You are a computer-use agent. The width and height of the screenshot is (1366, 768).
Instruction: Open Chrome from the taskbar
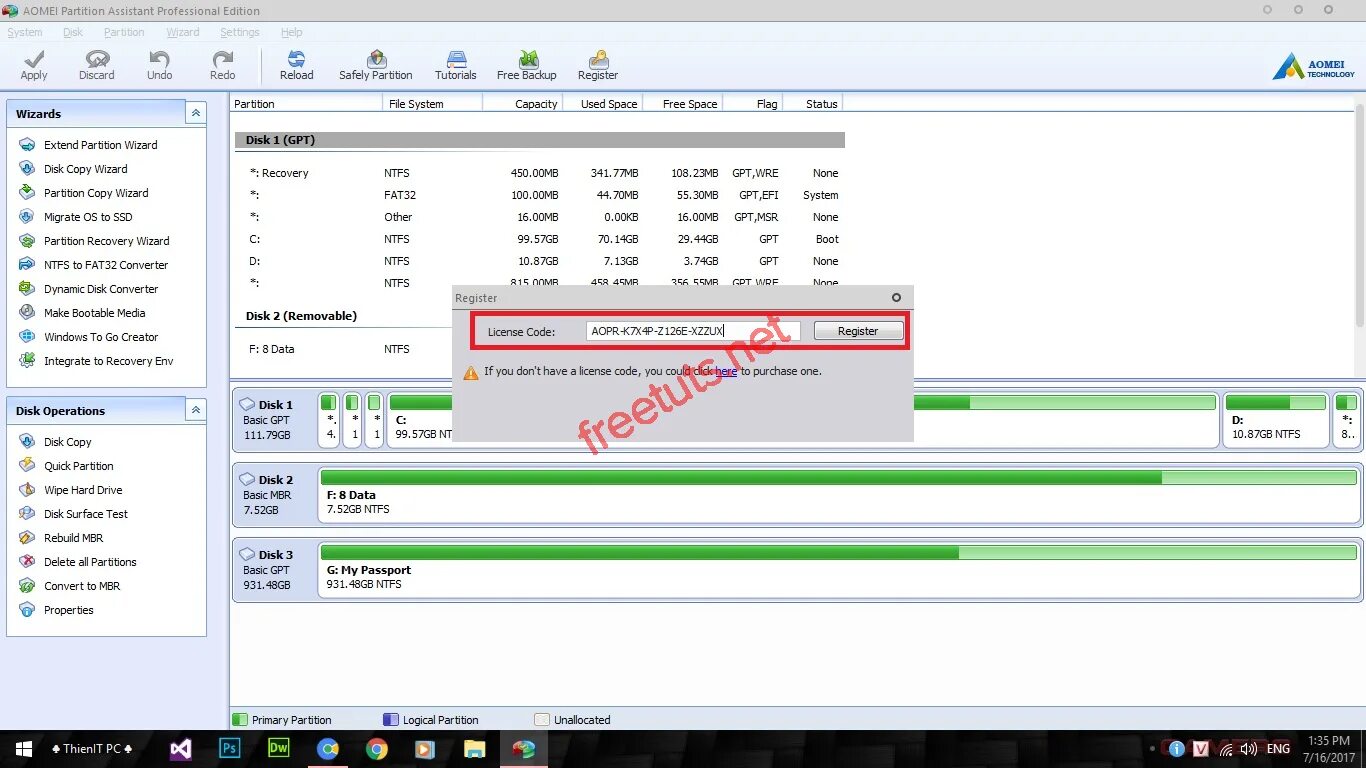pyautogui.click(x=376, y=748)
